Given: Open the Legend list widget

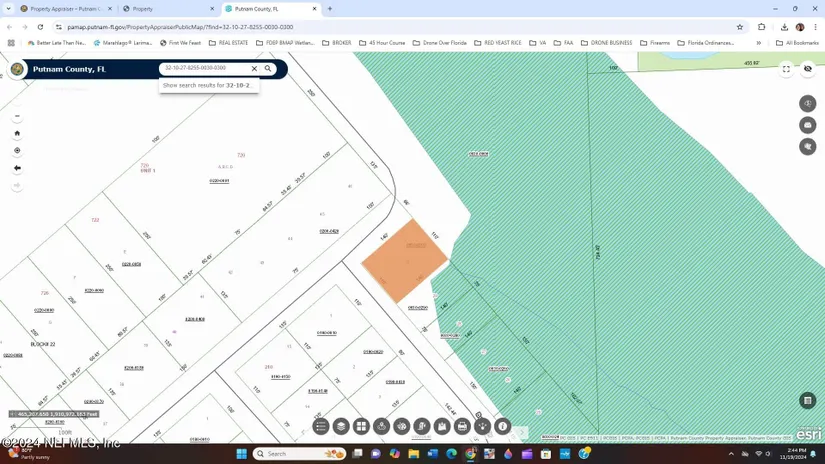Looking at the screenshot, I should [x=321, y=427].
